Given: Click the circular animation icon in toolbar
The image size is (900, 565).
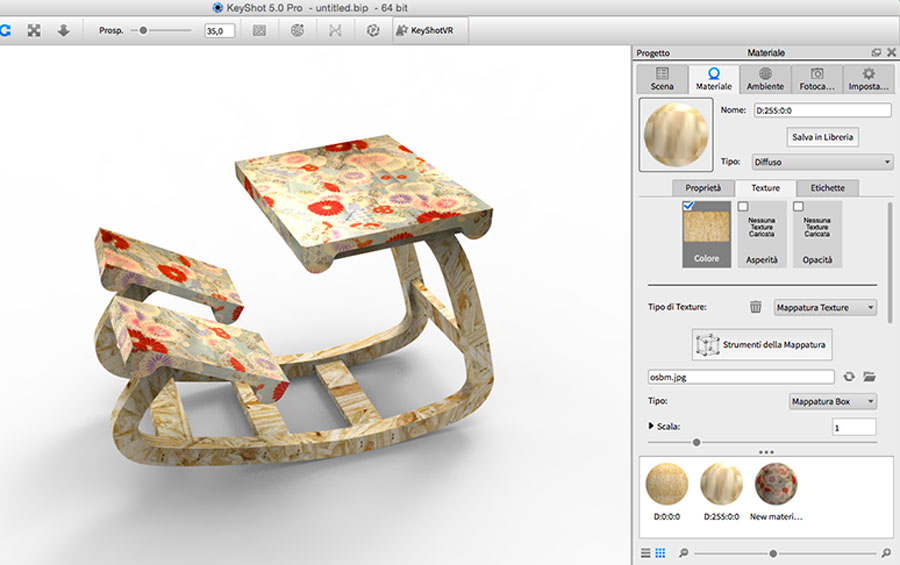Looking at the screenshot, I should [x=373, y=30].
